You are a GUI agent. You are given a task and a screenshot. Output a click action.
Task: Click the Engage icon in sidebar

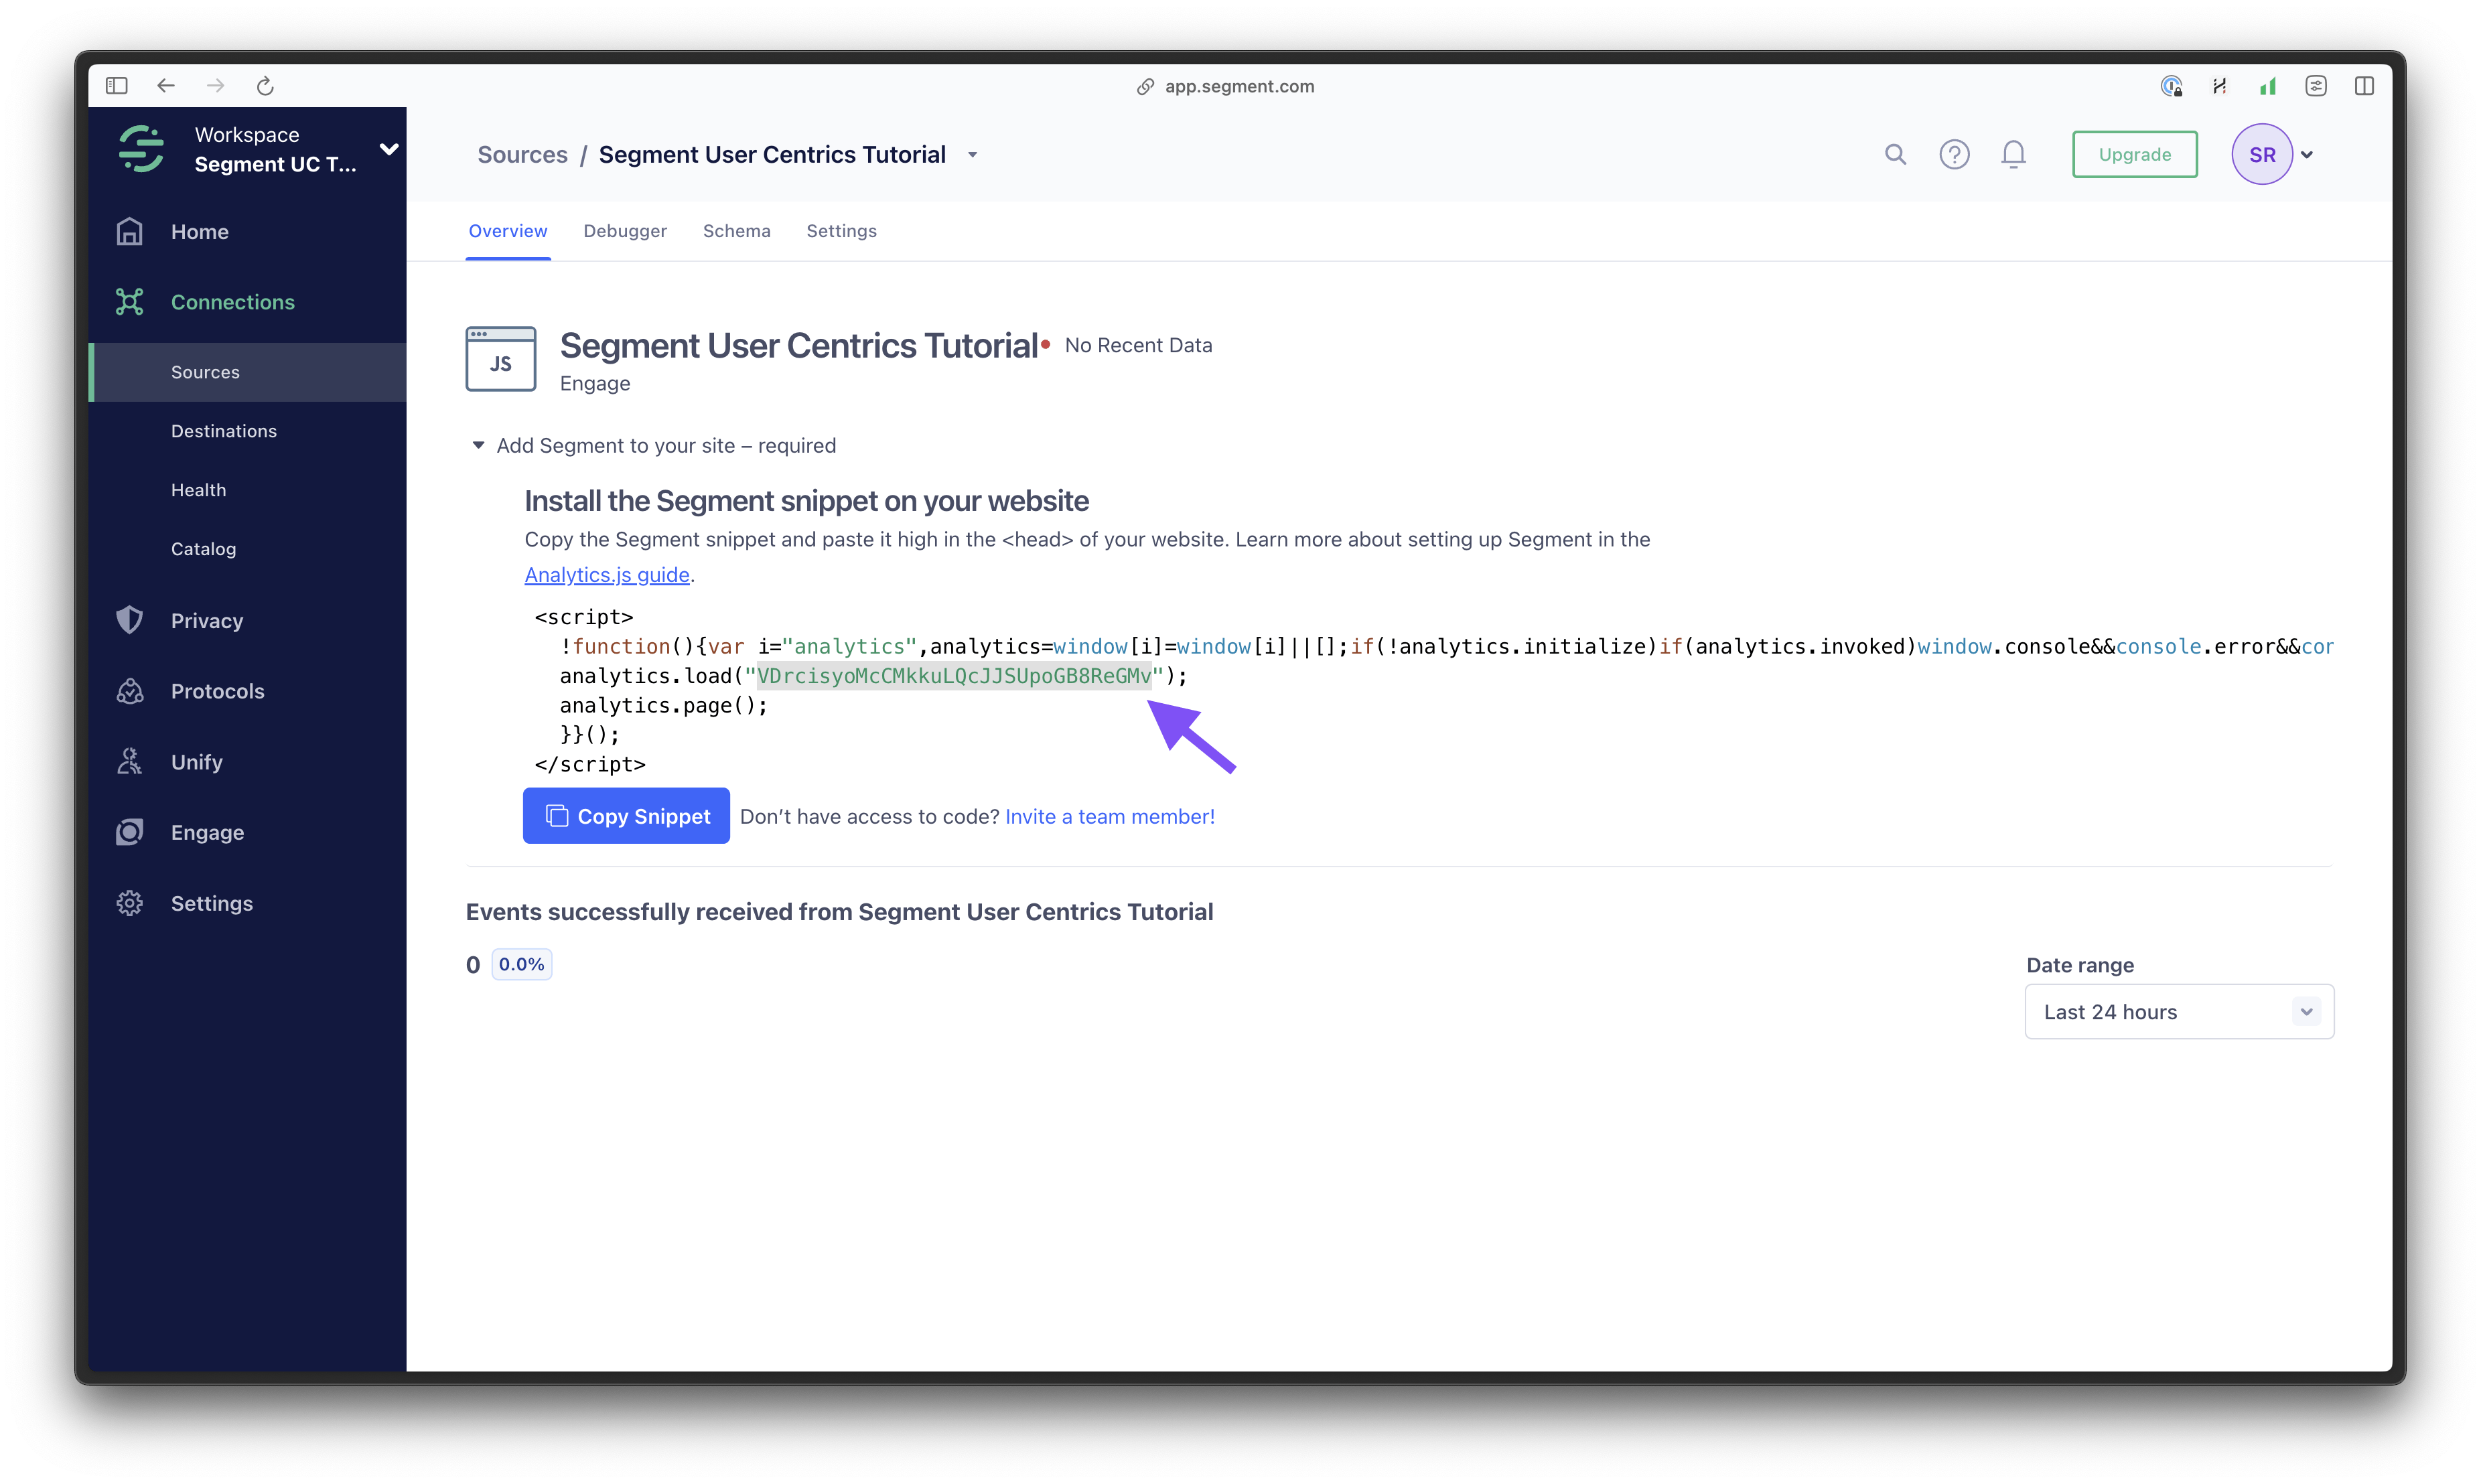click(x=130, y=832)
